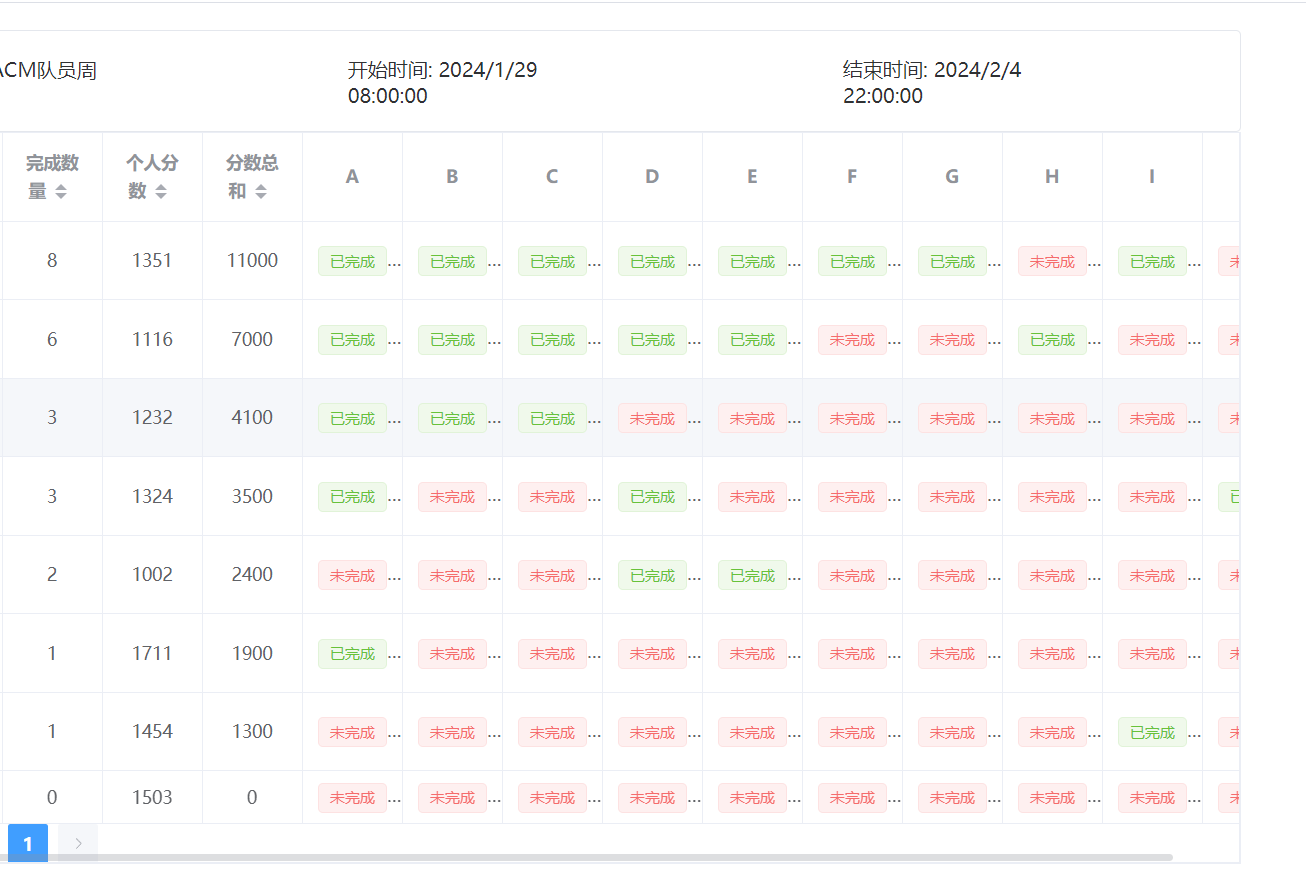1306x874 pixels.
Task: Click column header H
Action: [1052, 176]
